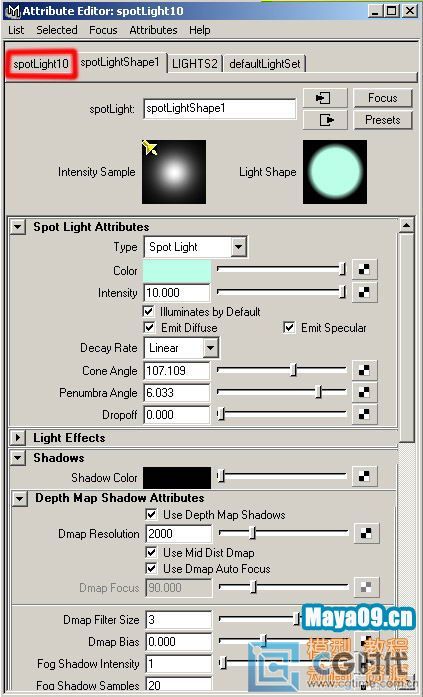Click the Dmap Resolution slider handle
Viewport: 423px width, 697px height.
[252, 533]
